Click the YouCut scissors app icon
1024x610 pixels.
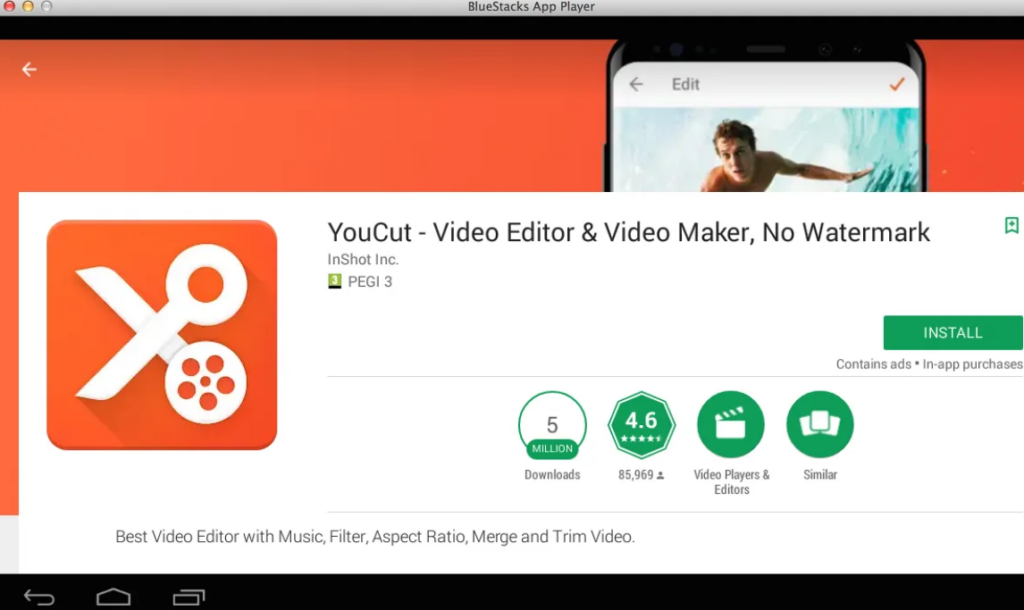pos(162,335)
